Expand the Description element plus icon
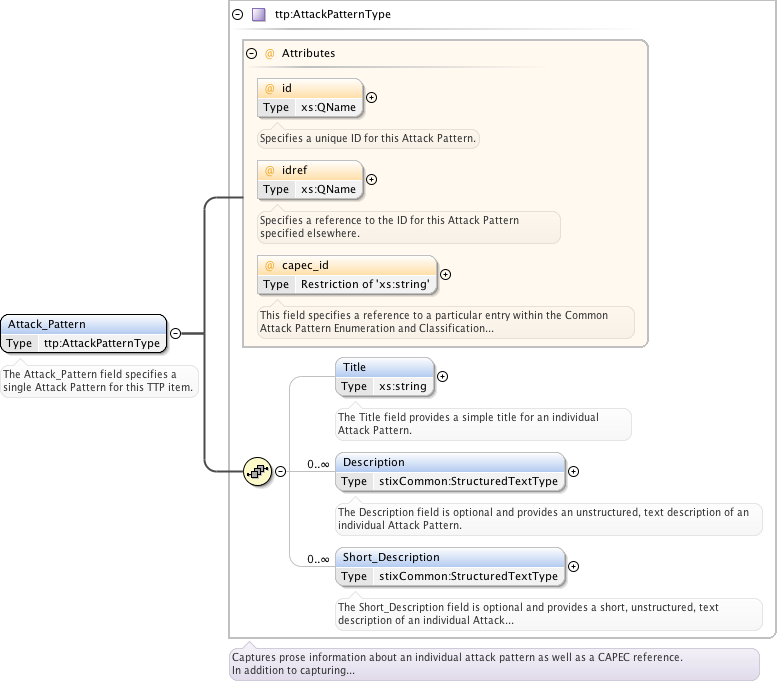The width and height of the screenshot is (778, 684). 573,471
